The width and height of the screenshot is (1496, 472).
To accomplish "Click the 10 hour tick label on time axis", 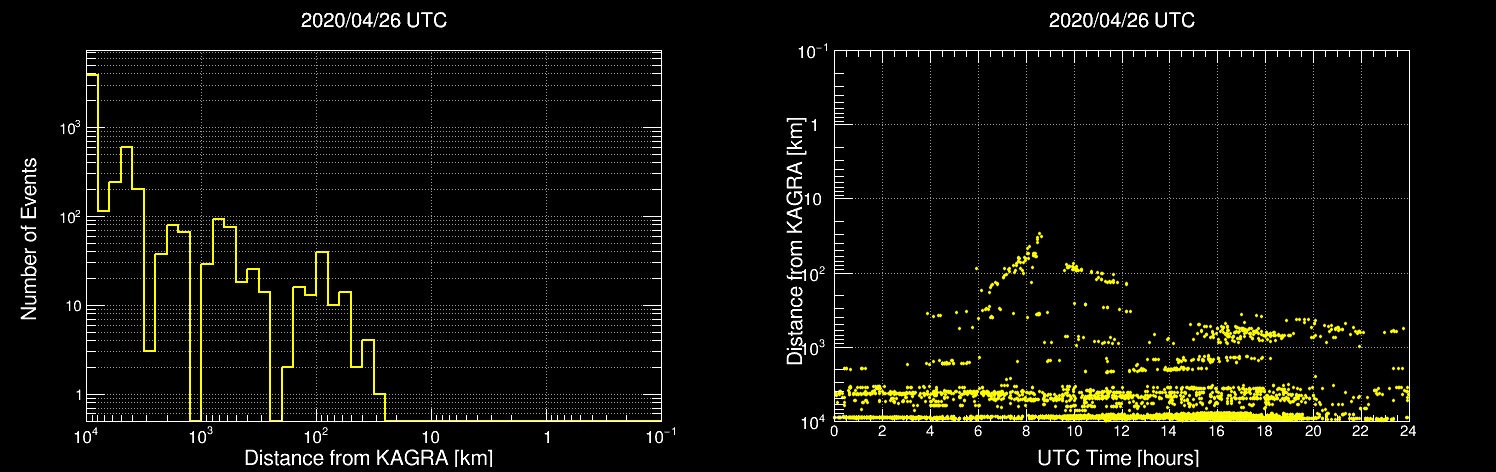I will point(1074,431).
